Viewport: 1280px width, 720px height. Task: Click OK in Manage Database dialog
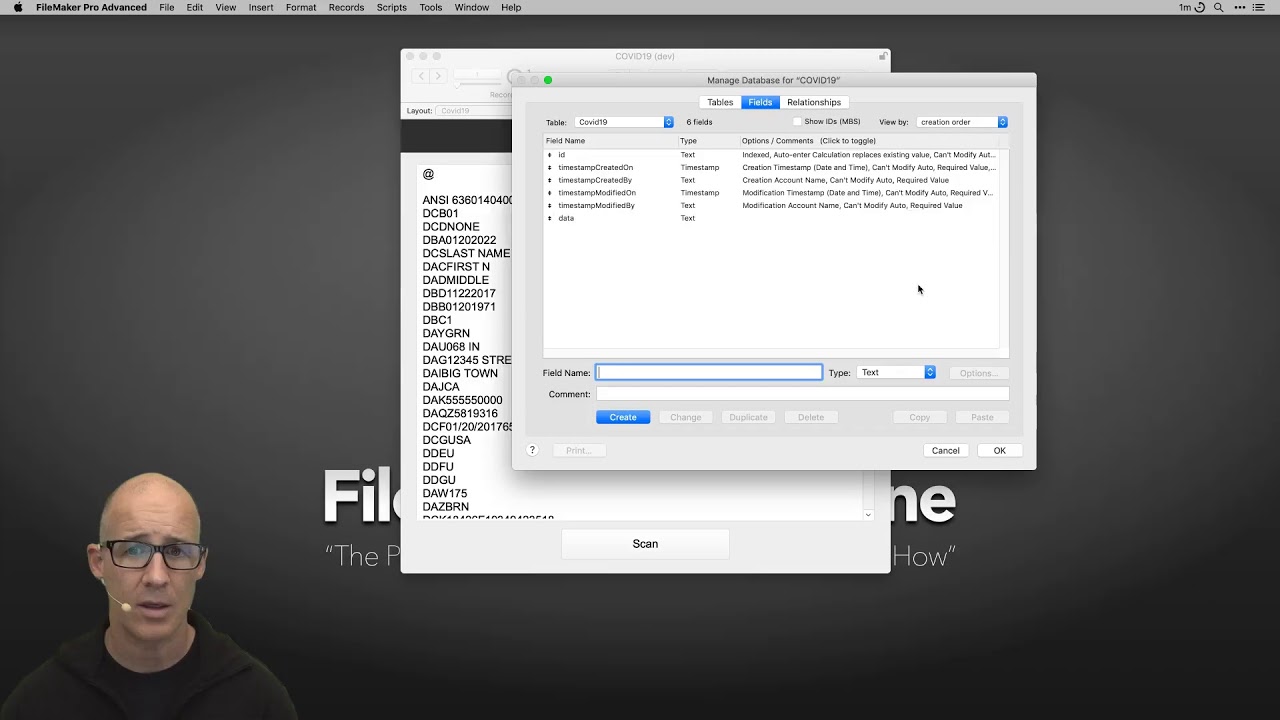[999, 450]
